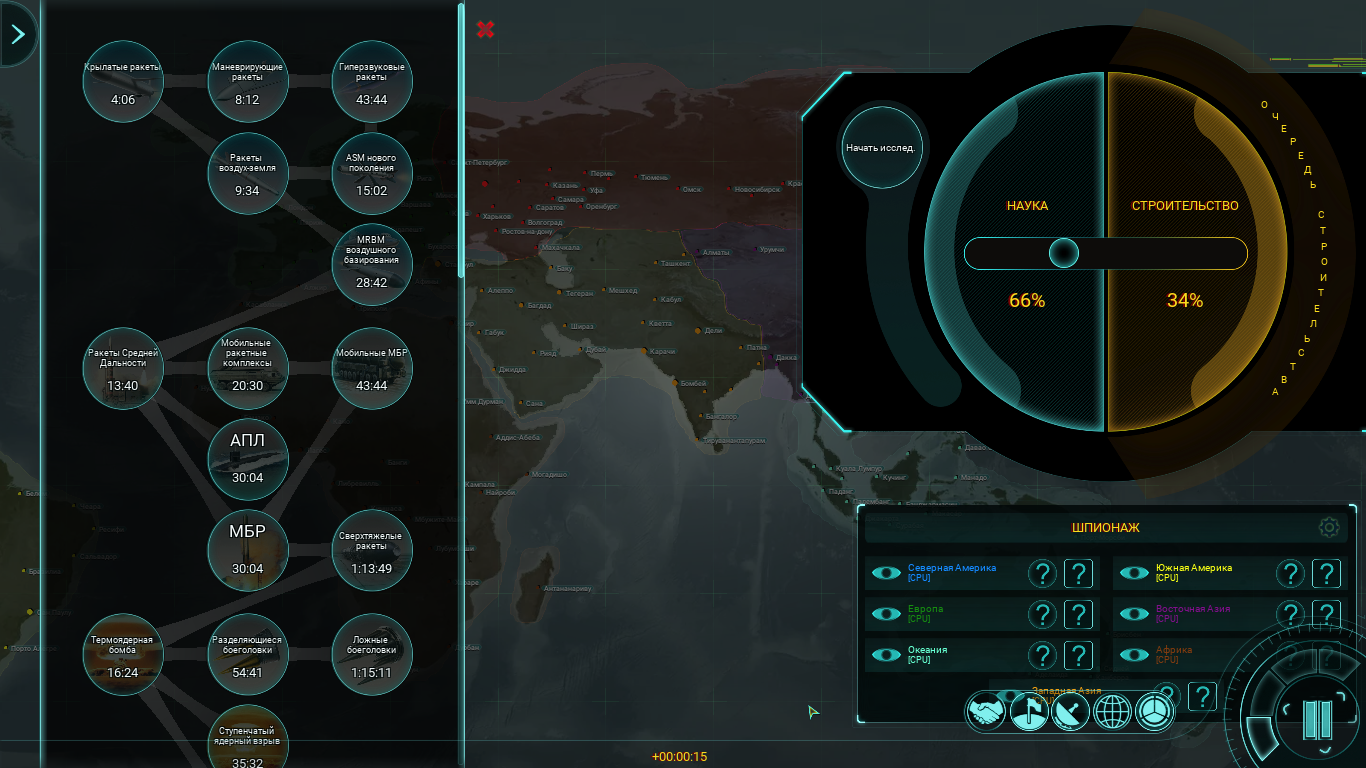Select the Ложные боеголовки research node
The width and height of the screenshot is (1366, 768).
pyautogui.click(x=372, y=655)
